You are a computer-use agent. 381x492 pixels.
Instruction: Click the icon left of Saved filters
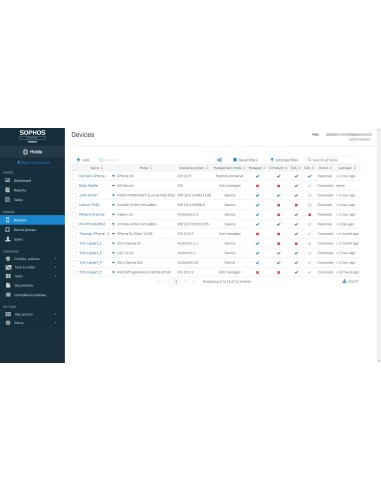tap(219, 160)
